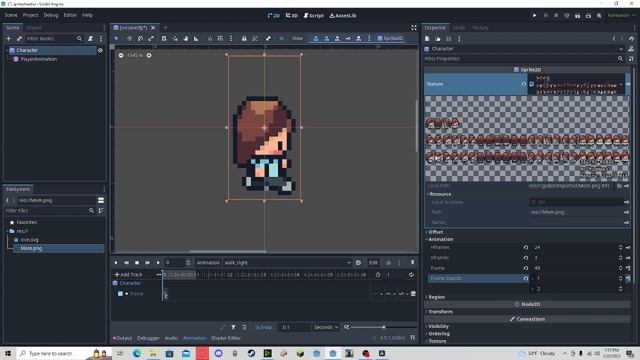This screenshot has width=640, height=360.
Task: Open object history icon in Inspector
Action: 631,38
